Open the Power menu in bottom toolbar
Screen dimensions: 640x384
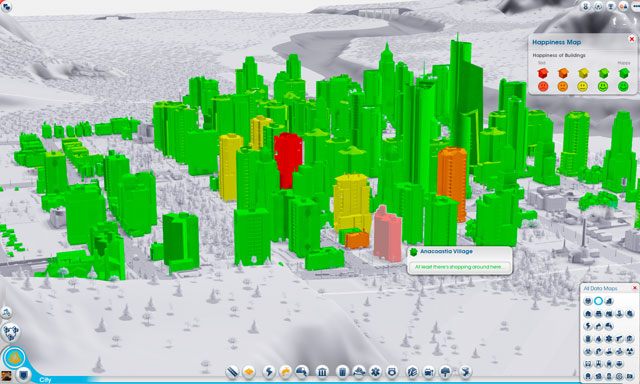(x=269, y=372)
